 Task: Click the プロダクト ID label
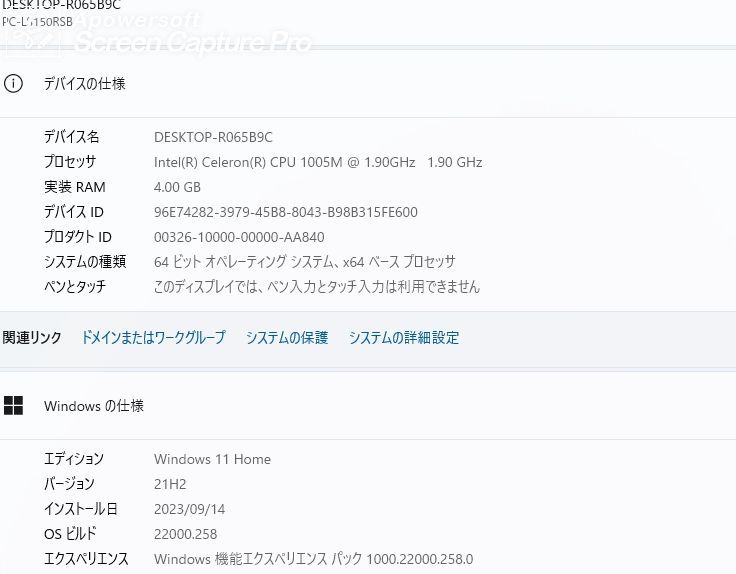click(x=77, y=237)
